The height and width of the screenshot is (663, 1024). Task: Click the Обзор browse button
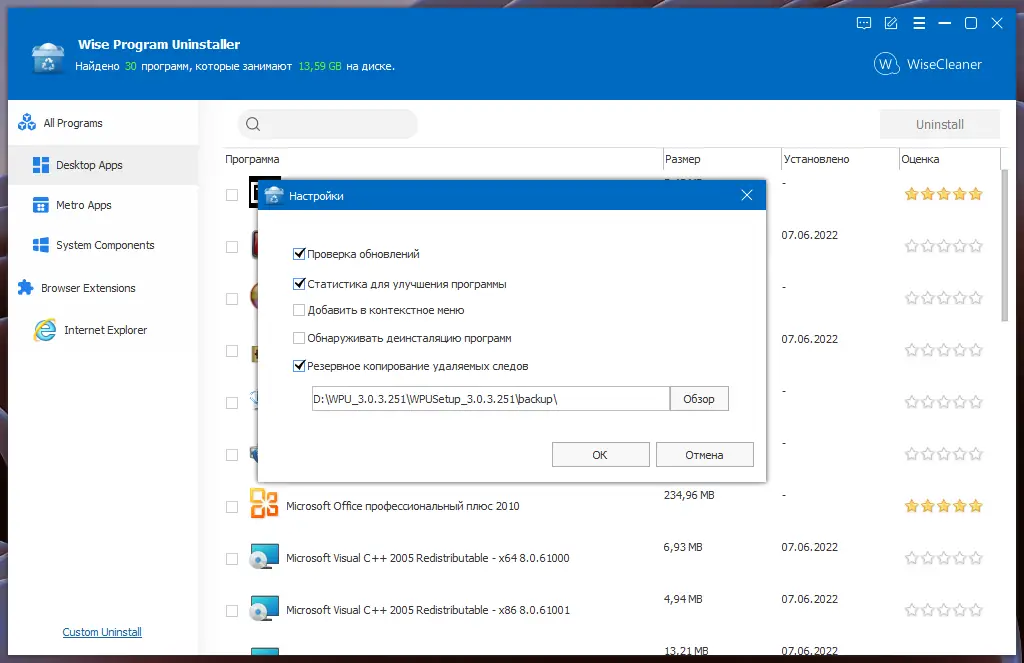(x=699, y=398)
